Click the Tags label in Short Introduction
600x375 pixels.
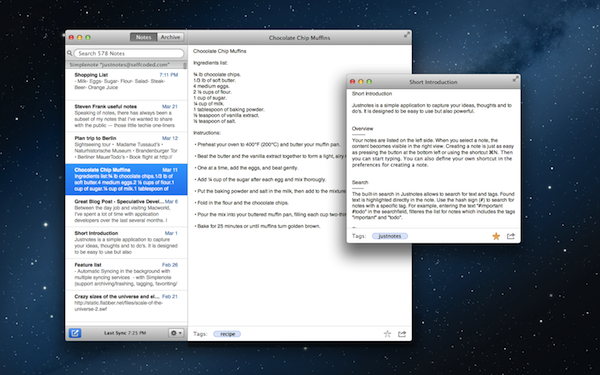[x=359, y=236]
